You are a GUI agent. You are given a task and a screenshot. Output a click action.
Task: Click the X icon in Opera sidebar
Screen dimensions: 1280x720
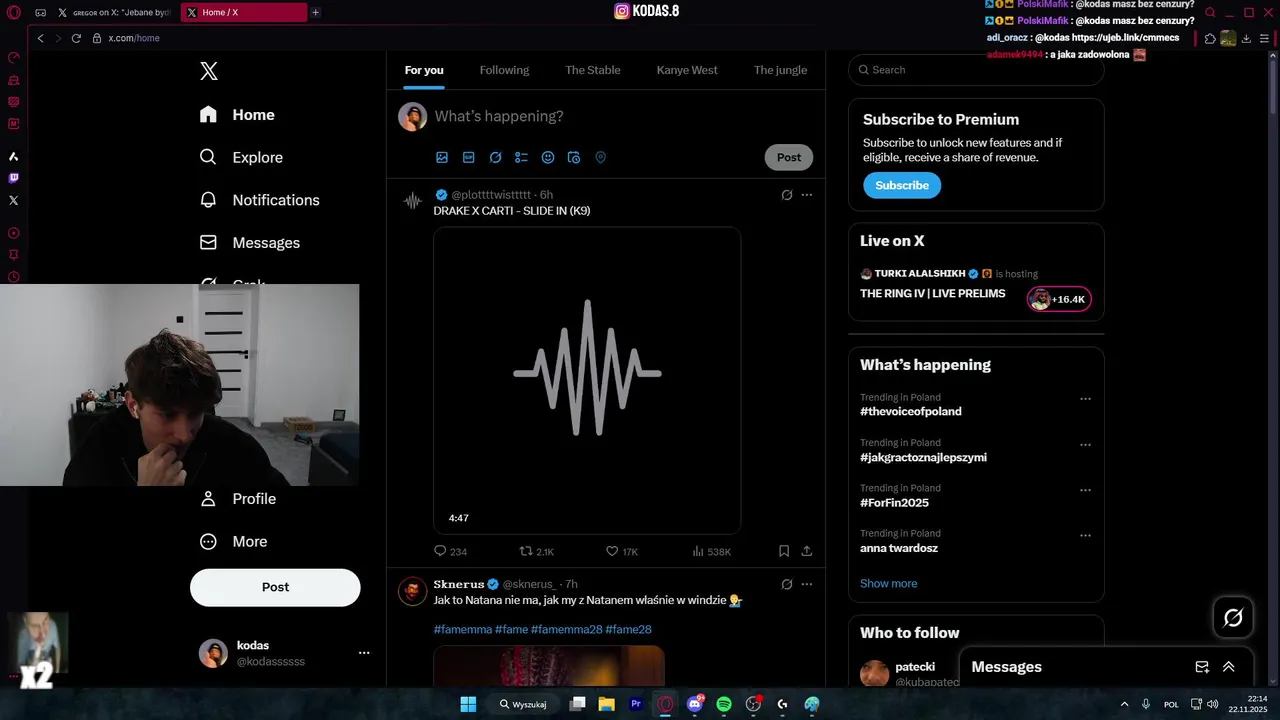coord(13,200)
